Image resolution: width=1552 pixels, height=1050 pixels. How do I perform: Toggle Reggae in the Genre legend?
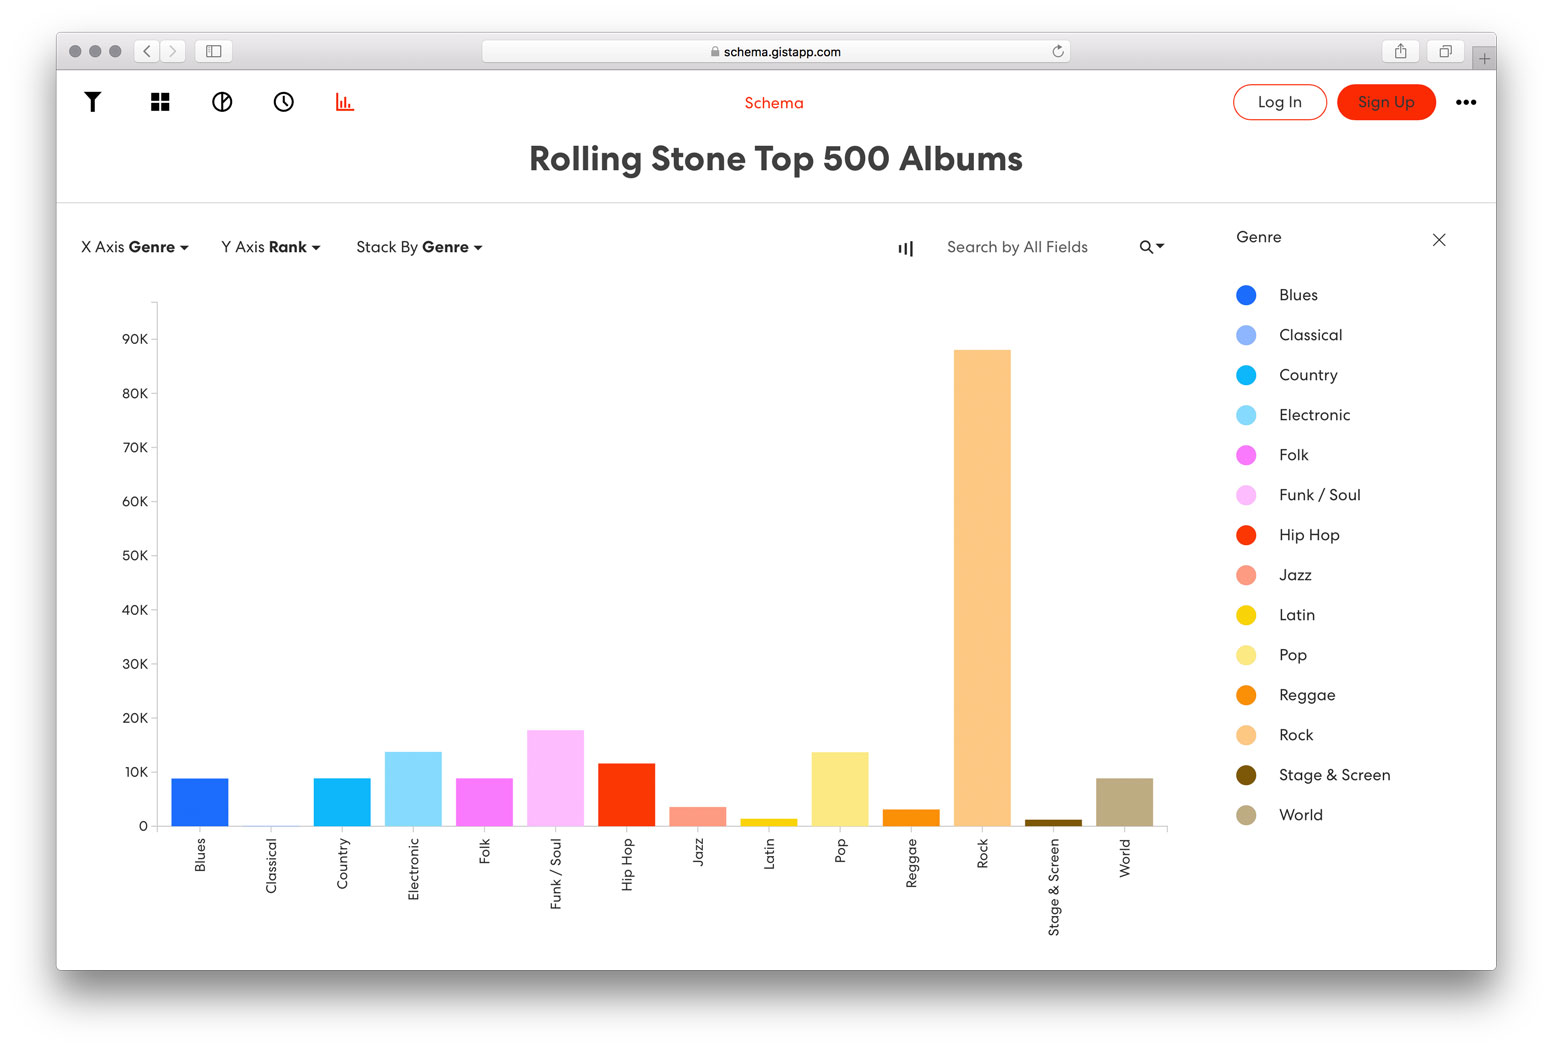tap(1286, 695)
